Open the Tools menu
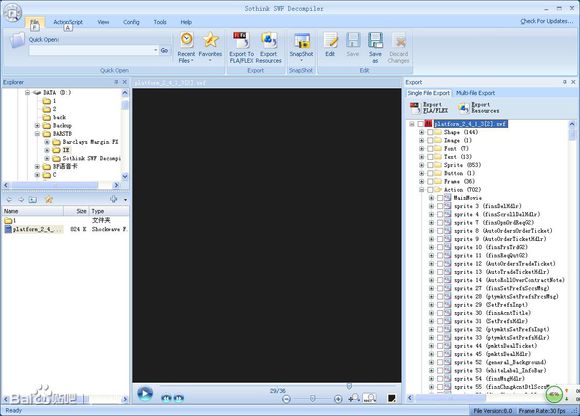This screenshot has height=416, width=580. (x=160, y=22)
